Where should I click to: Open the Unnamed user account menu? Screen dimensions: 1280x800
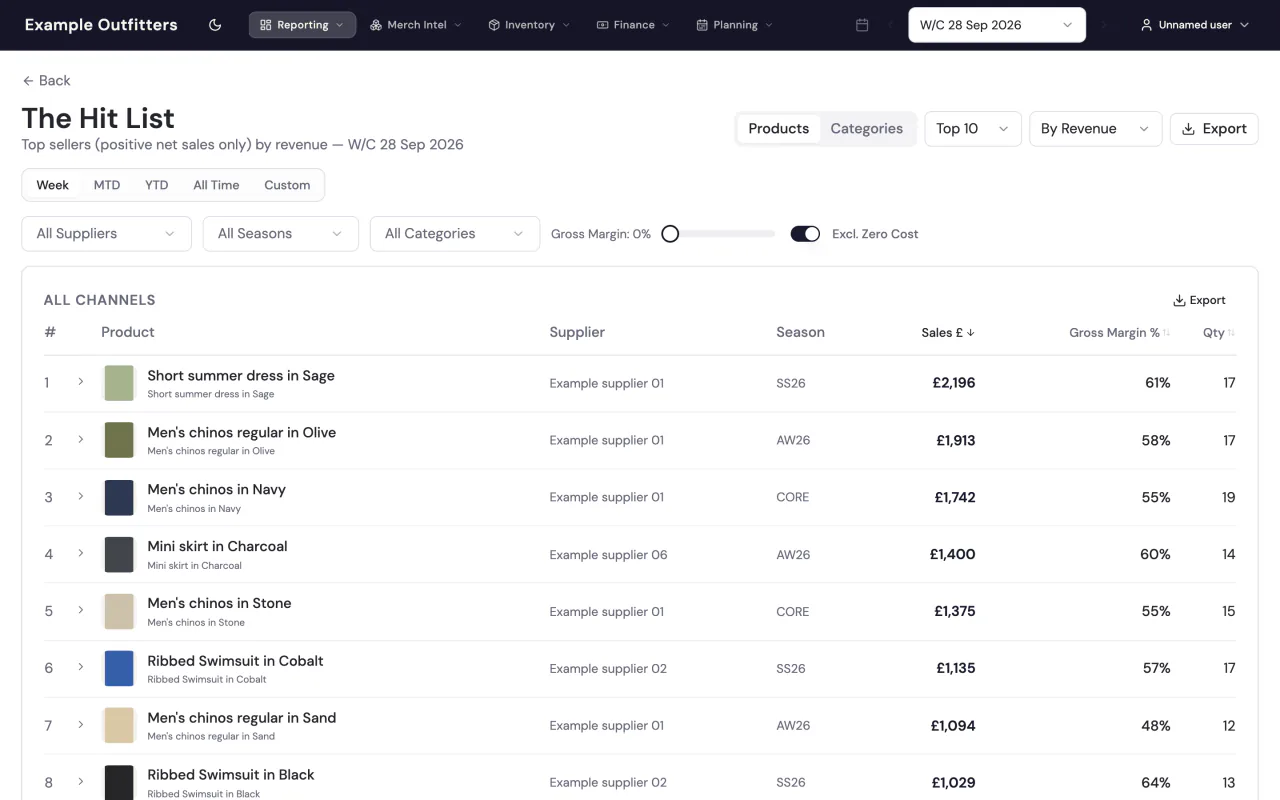pyautogui.click(x=1195, y=25)
